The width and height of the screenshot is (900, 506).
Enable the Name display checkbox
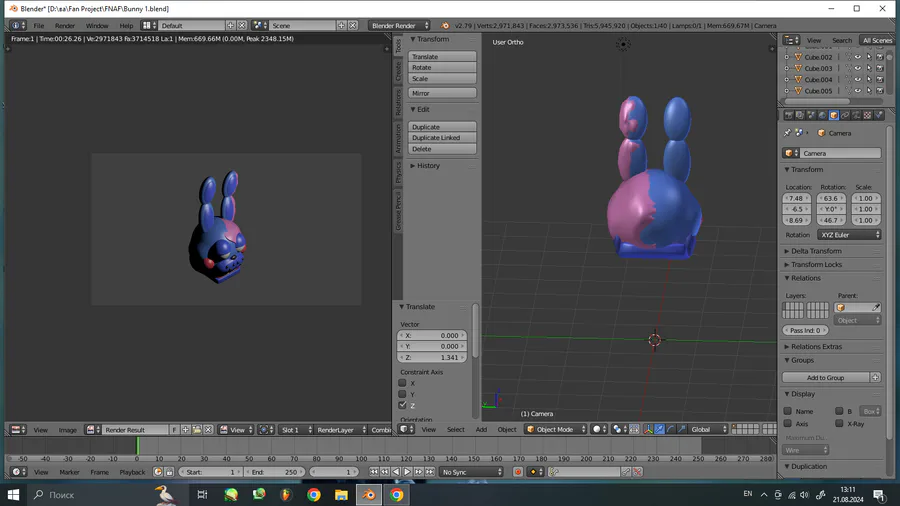pyautogui.click(x=788, y=411)
